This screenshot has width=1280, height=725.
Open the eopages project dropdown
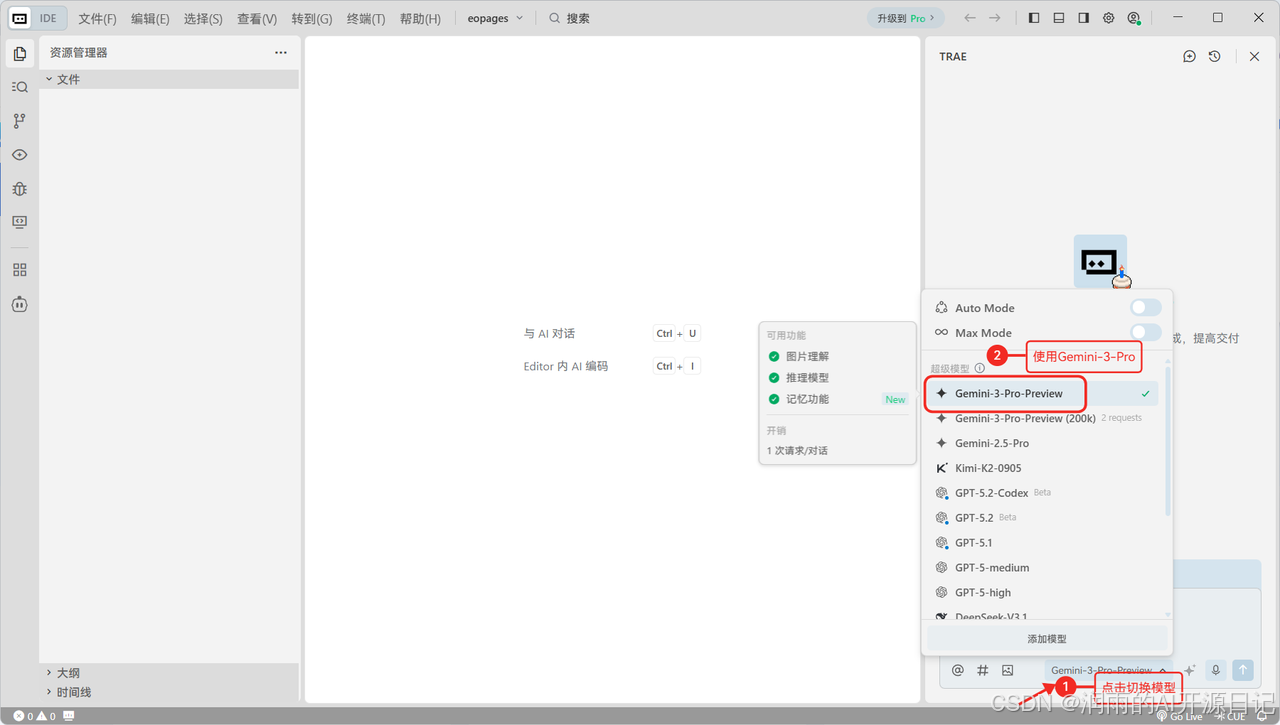pos(496,18)
